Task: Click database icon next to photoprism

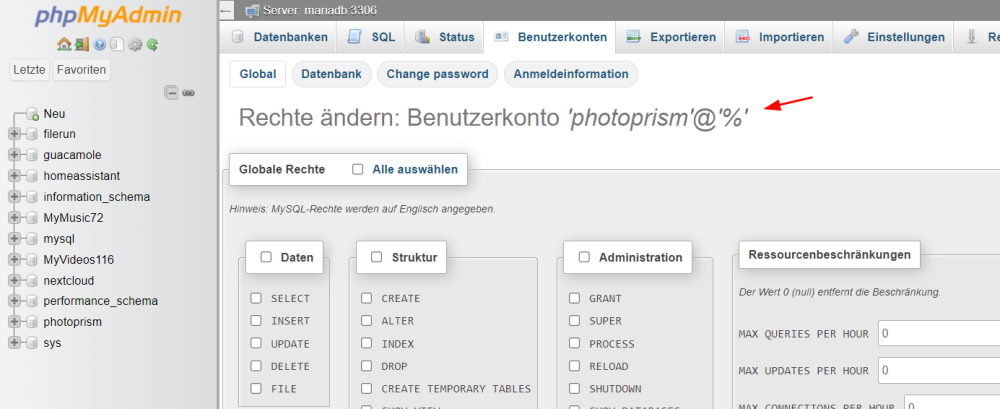Action: point(33,322)
